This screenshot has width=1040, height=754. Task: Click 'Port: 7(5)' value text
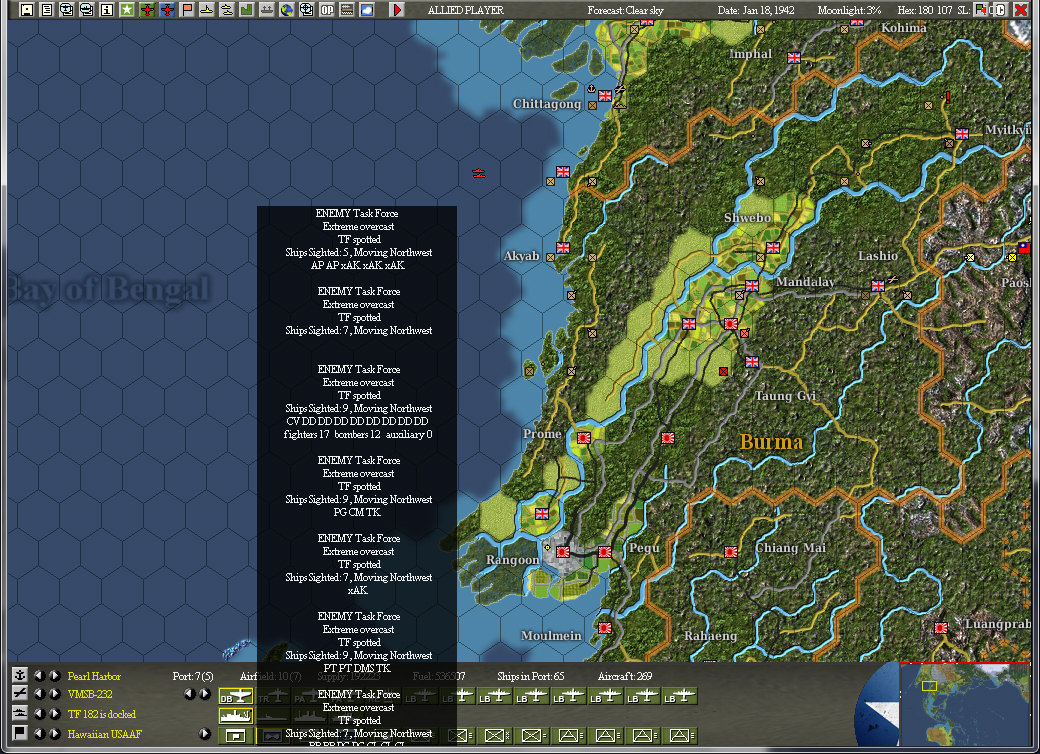click(x=193, y=676)
